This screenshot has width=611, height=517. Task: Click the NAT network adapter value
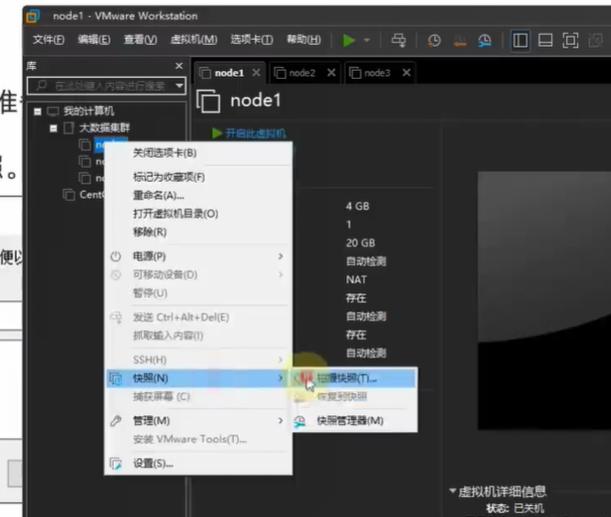click(356, 279)
